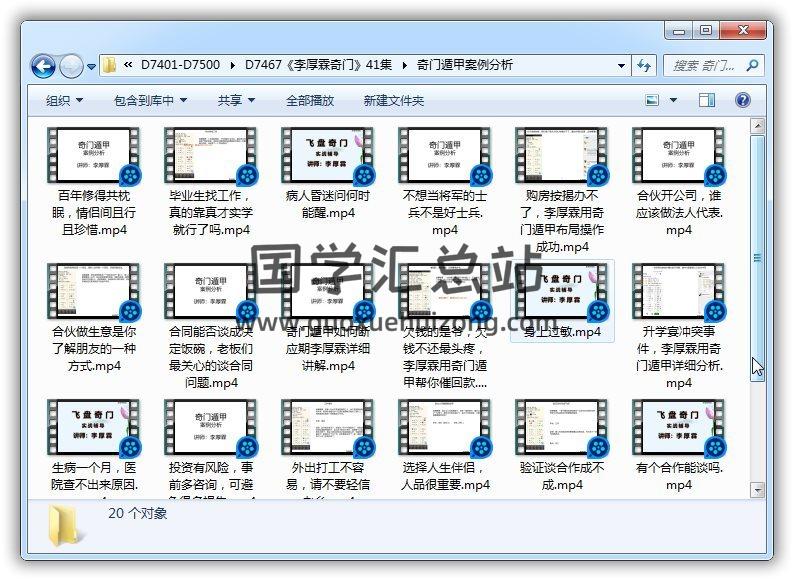Viewport: 794px width, 581px height.
Task: Open the 组织 menu
Action: [x=64, y=100]
